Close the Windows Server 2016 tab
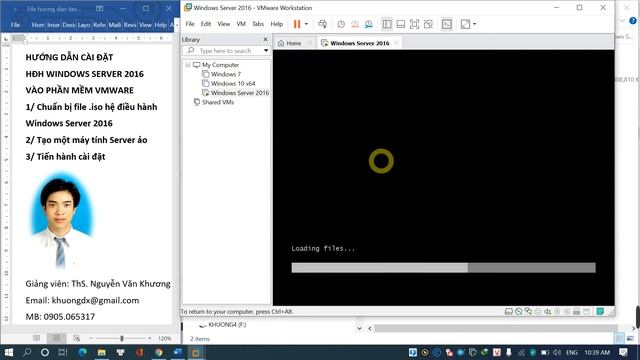The image size is (640, 360). point(396,43)
